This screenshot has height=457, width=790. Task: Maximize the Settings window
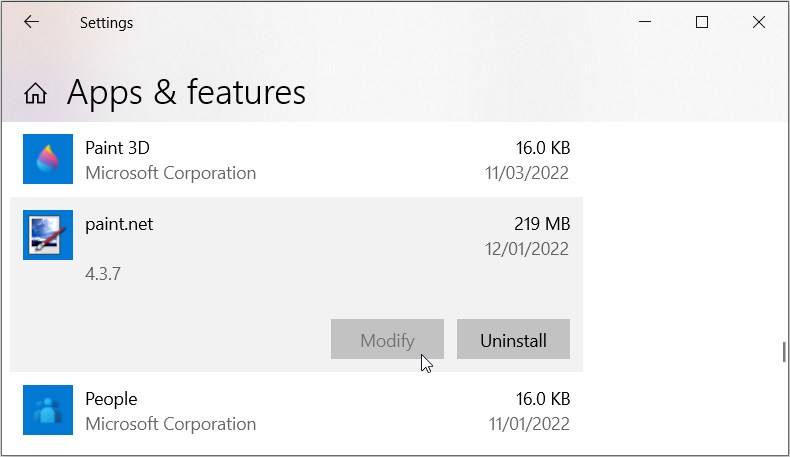pos(702,22)
